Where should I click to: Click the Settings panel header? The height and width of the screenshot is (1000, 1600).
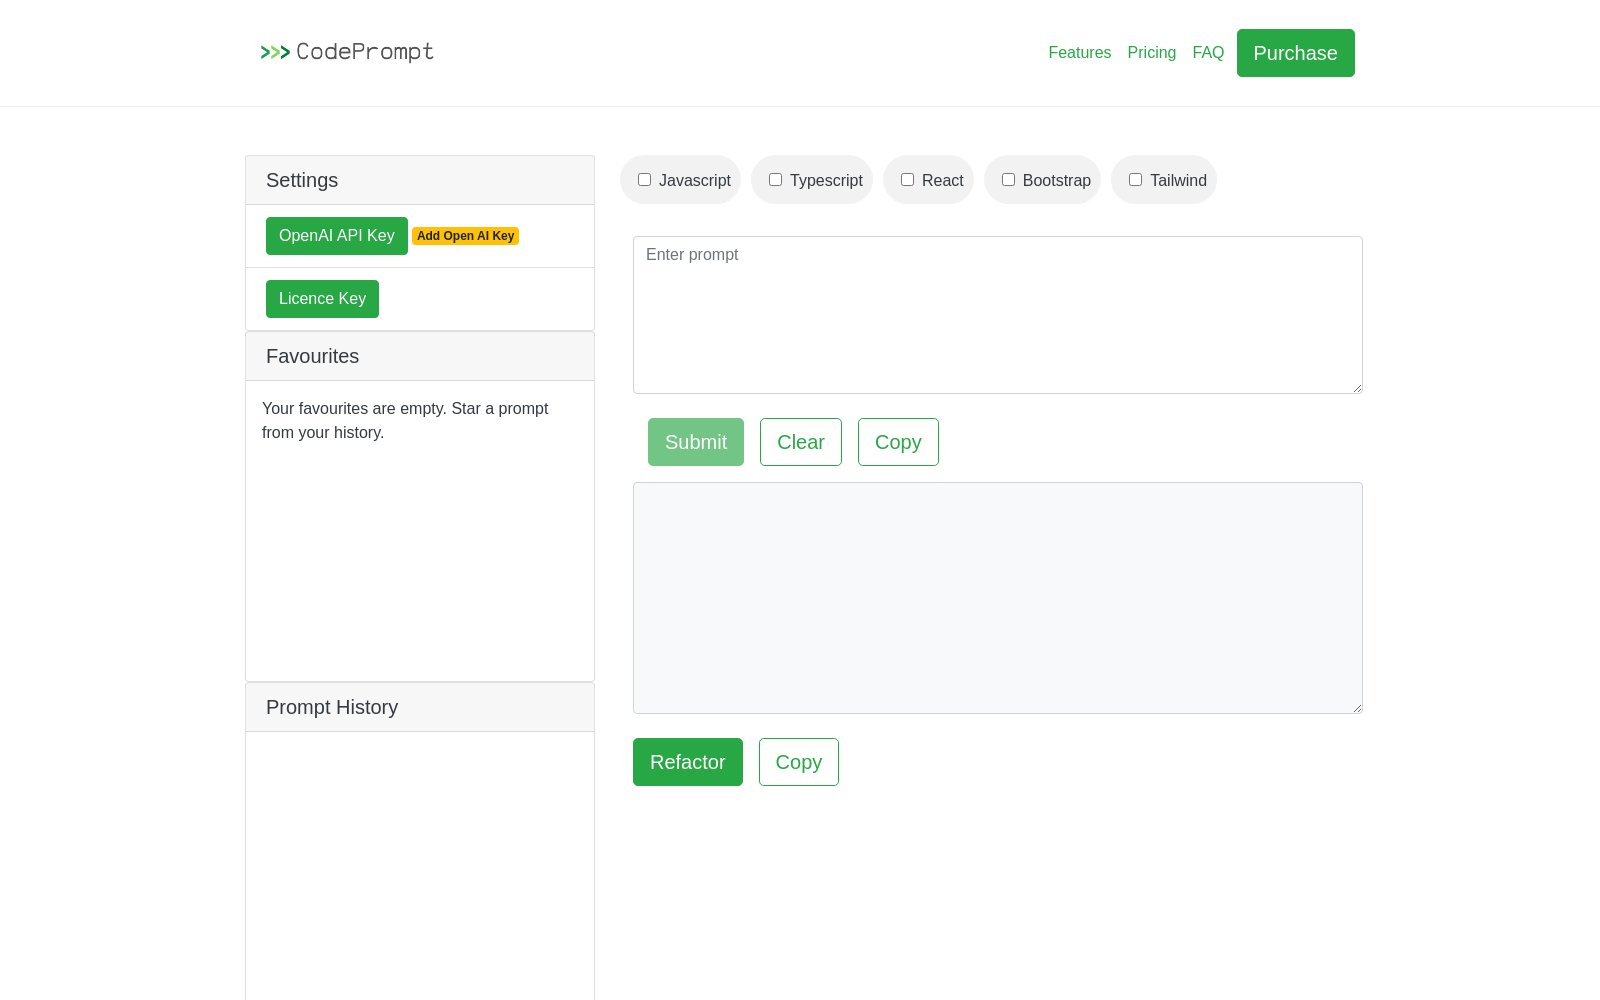(x=420, y=180)
